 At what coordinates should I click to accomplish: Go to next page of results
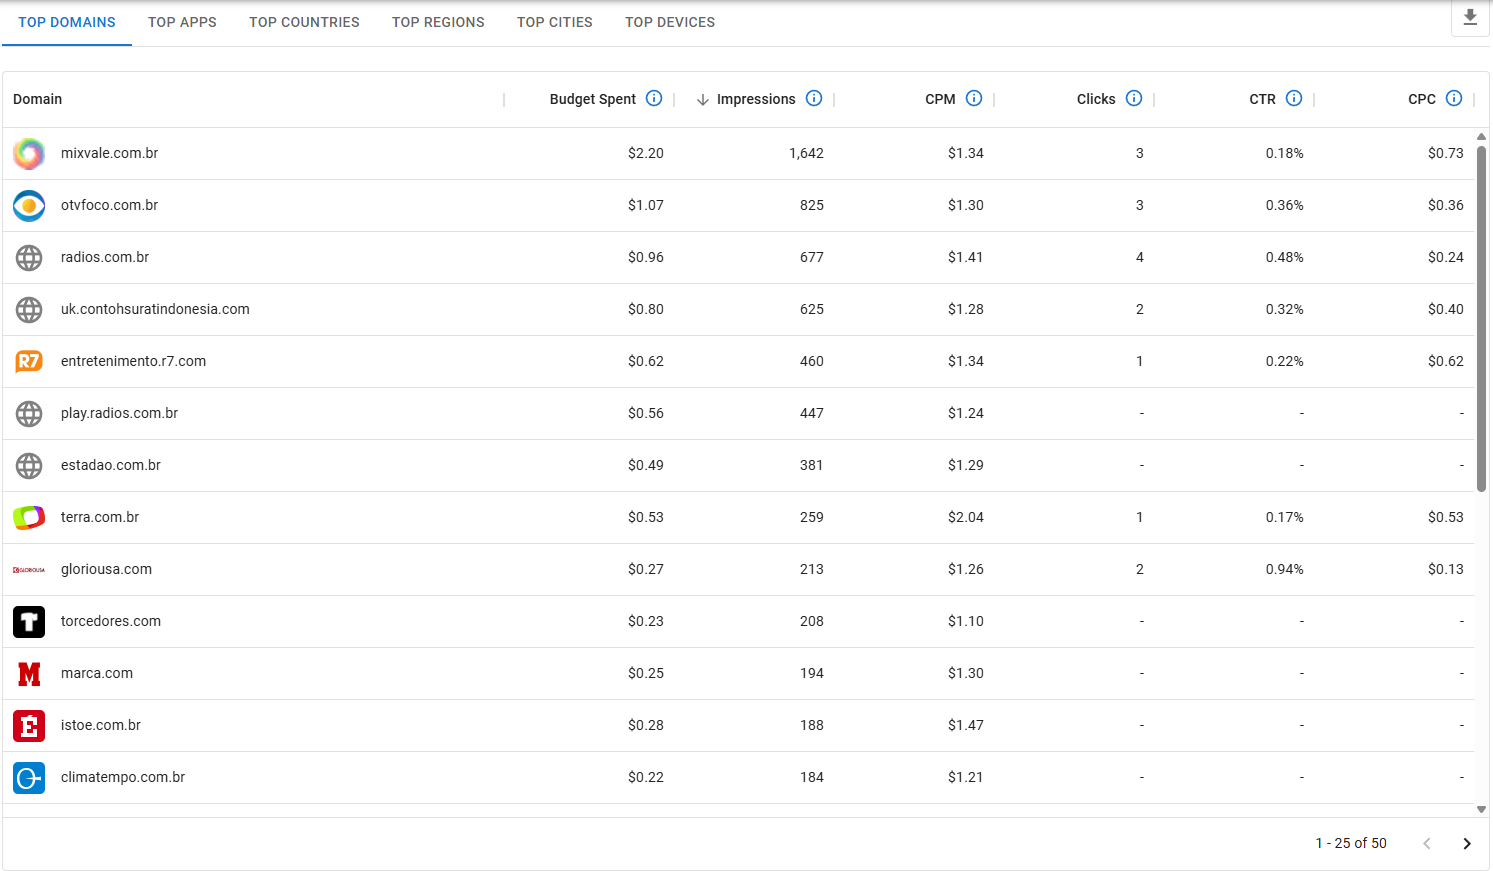(x=1466, y=843)
